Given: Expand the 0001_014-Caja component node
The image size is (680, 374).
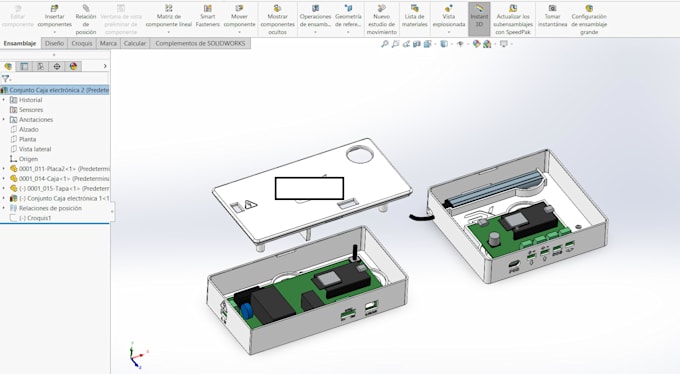Looking at the screenshot, I should 4,178.
